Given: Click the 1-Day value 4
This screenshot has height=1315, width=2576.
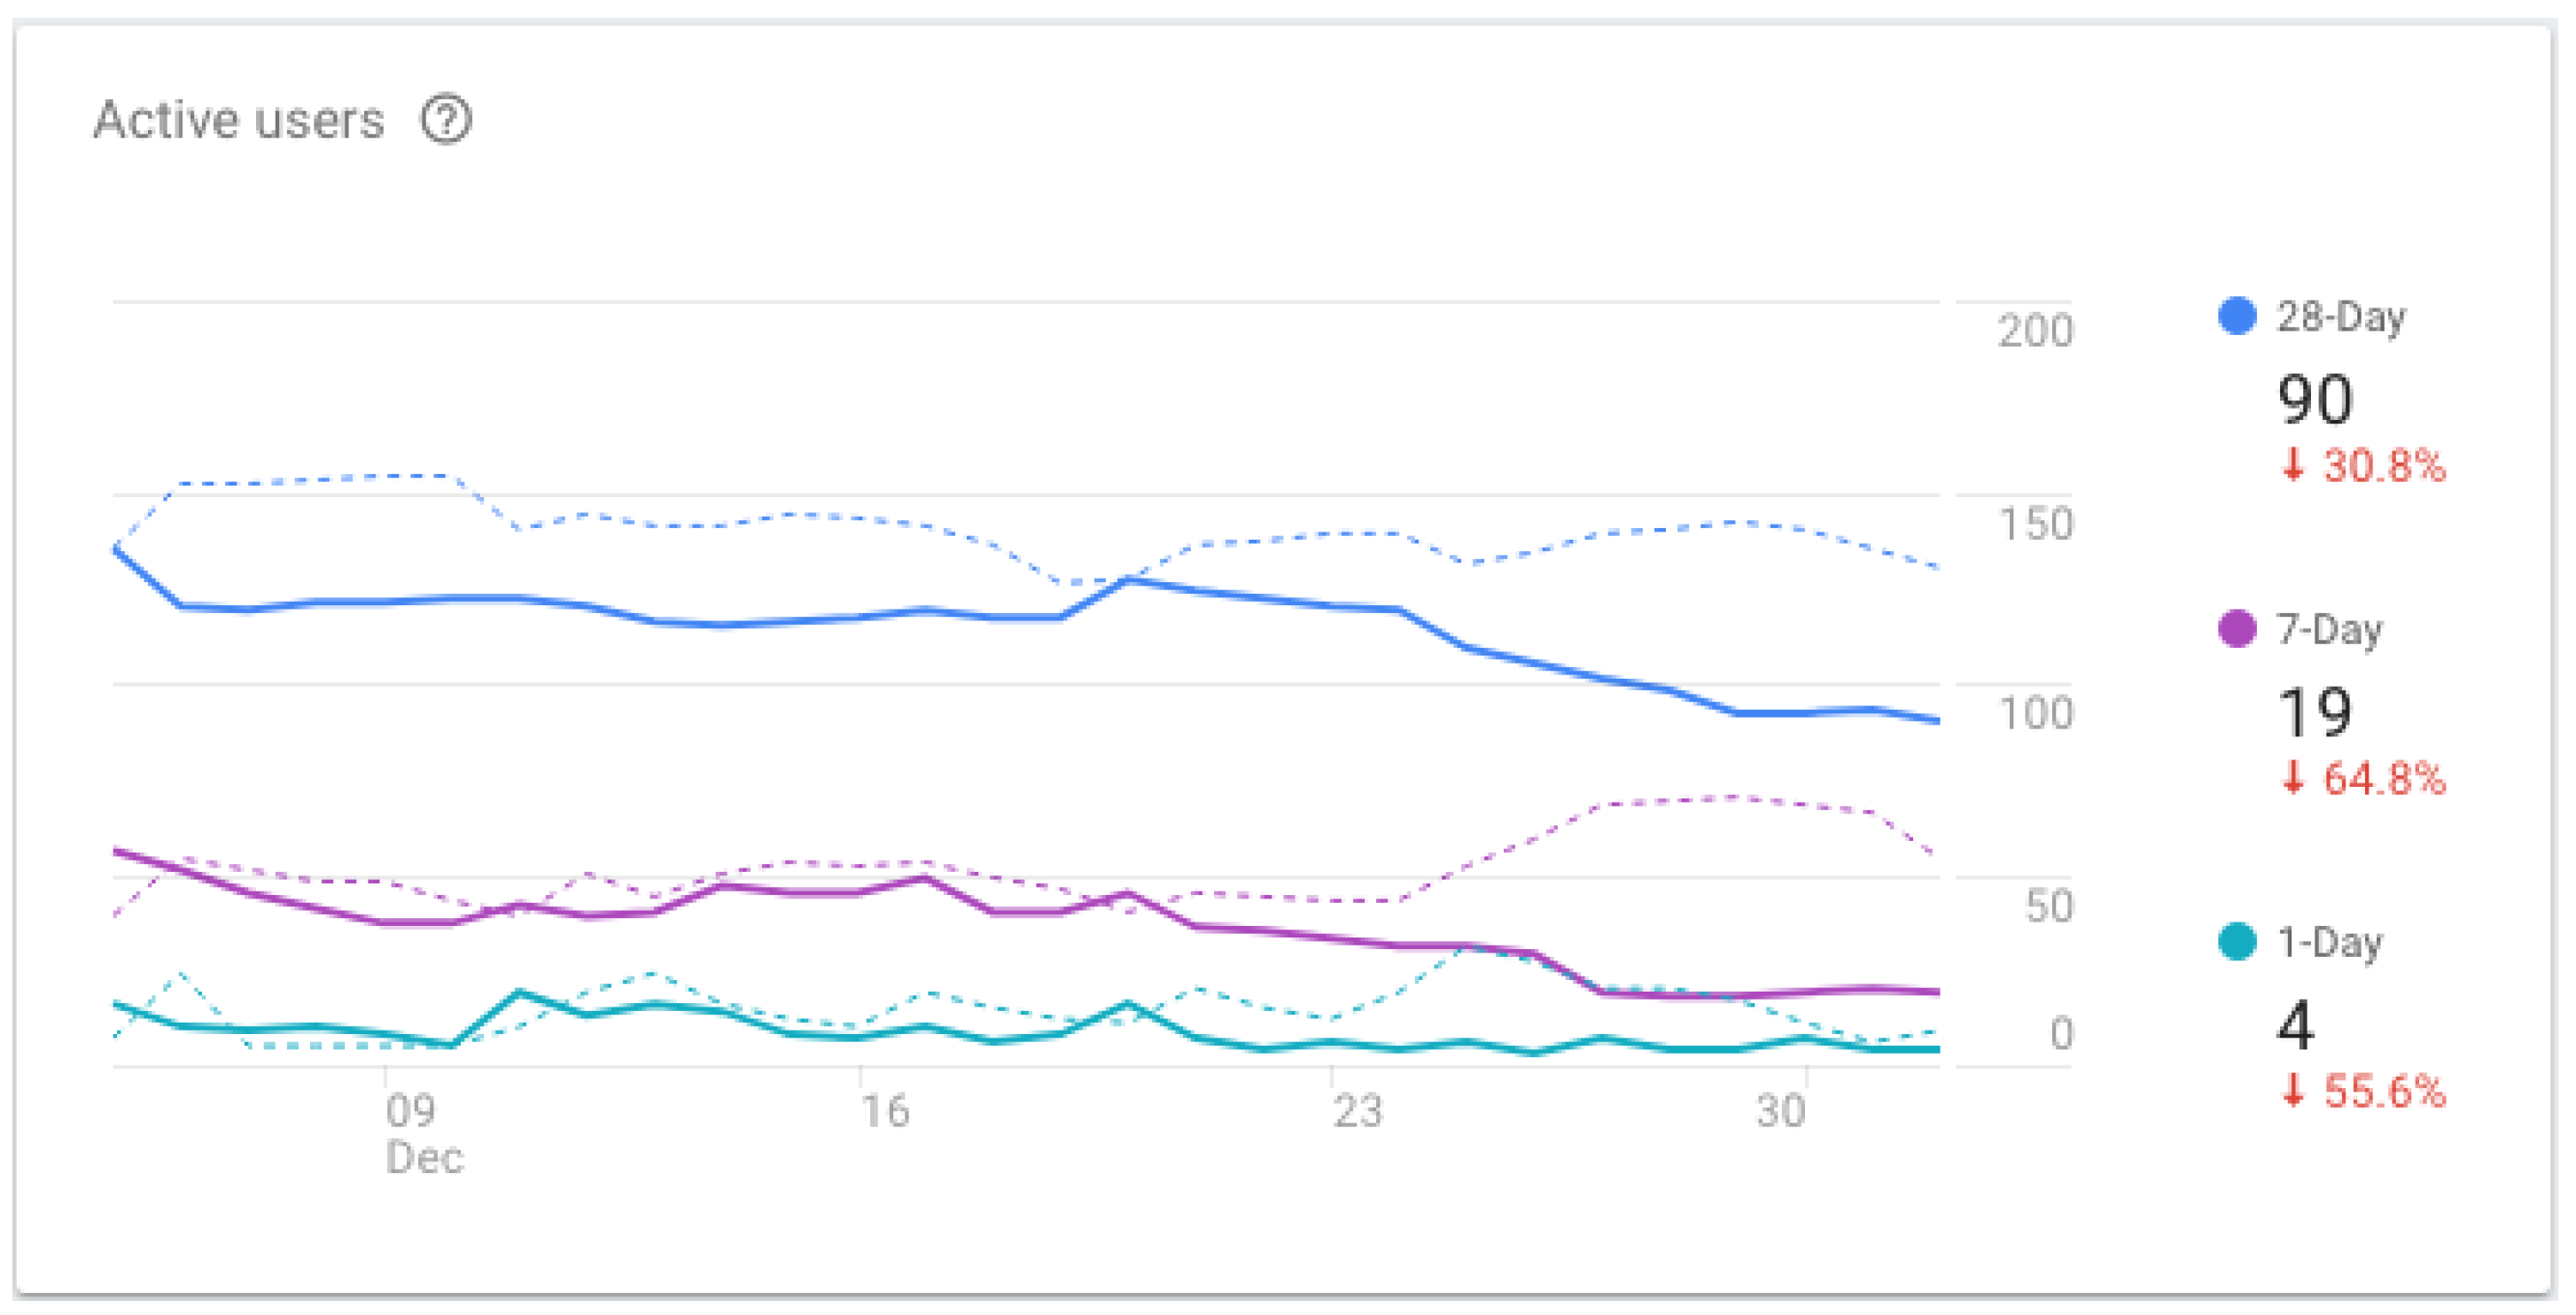Looking at the screenshot, I should (2295, 1025).
